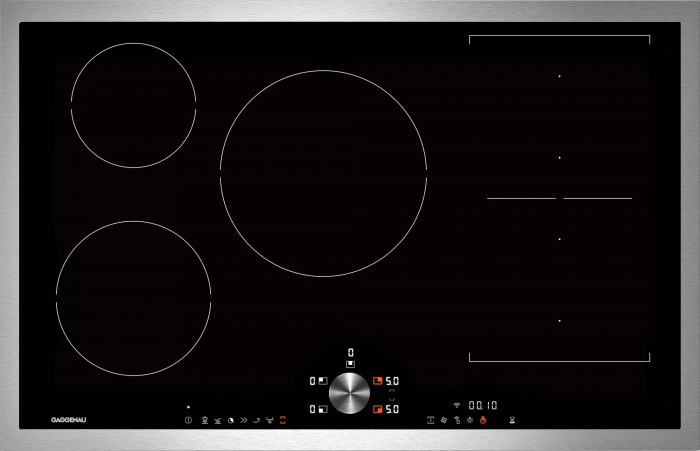Tap the orange flex zone bracket icon
This screenshot has width=700, height=451.
point(283,420)
